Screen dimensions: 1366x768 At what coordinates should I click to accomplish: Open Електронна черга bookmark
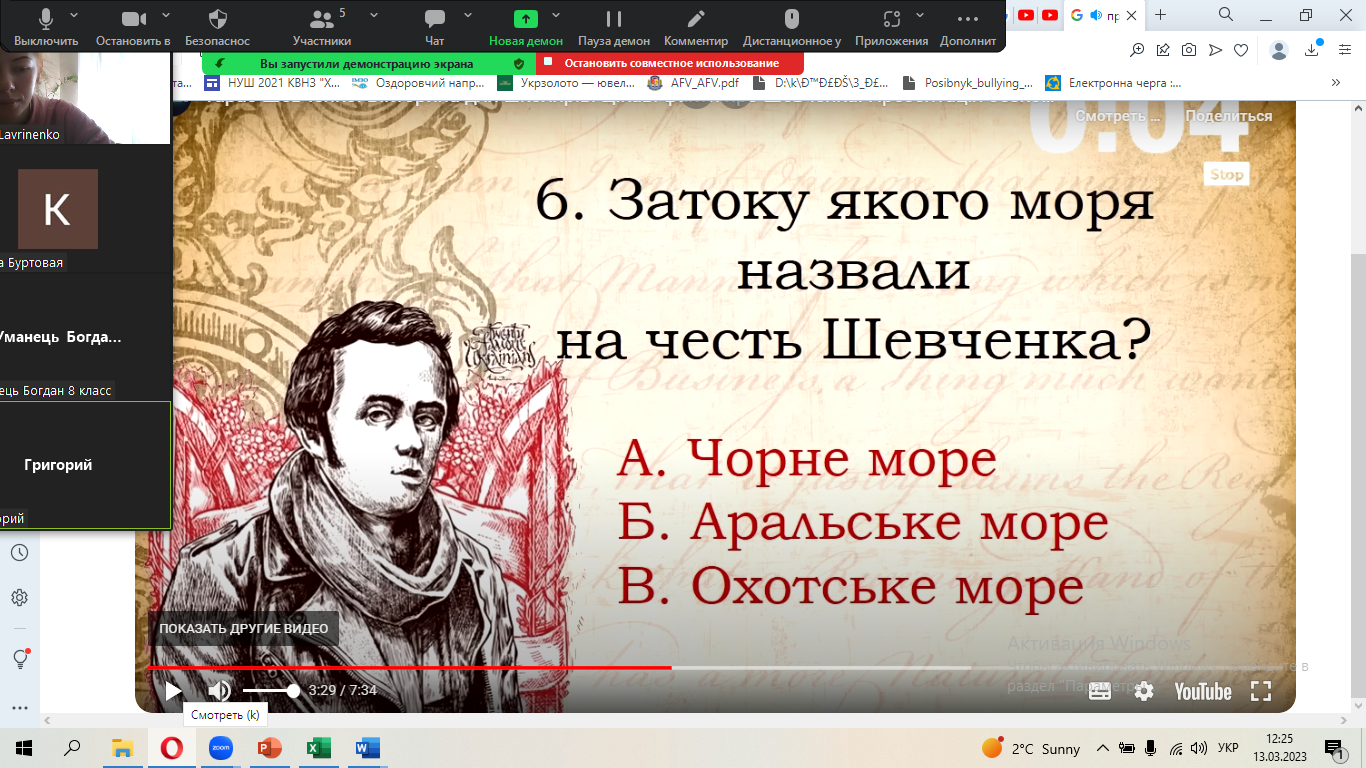pos(1113,84)
